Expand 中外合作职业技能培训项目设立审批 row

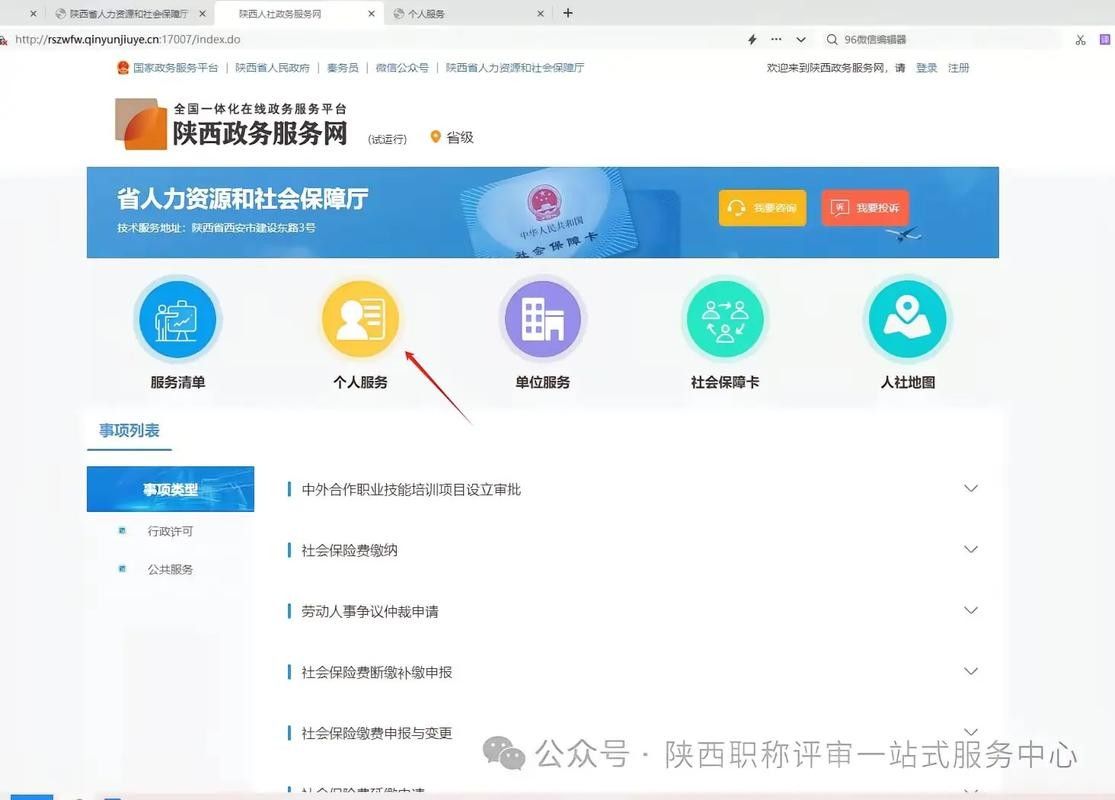pyautogui.click(x=971, y=489)
